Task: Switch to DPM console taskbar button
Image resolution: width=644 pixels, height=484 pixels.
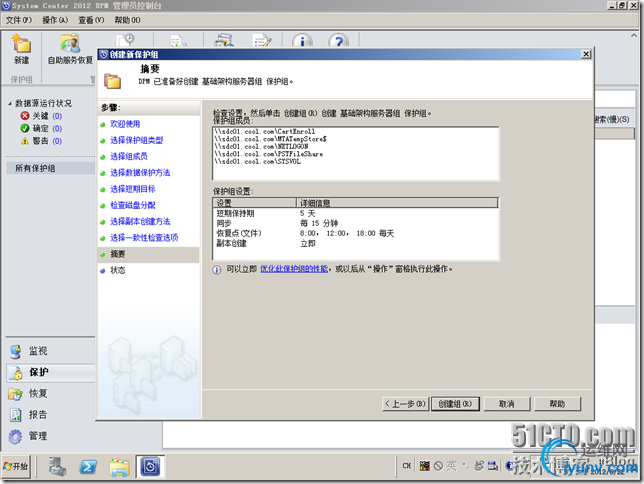Action: pos(150,467)
